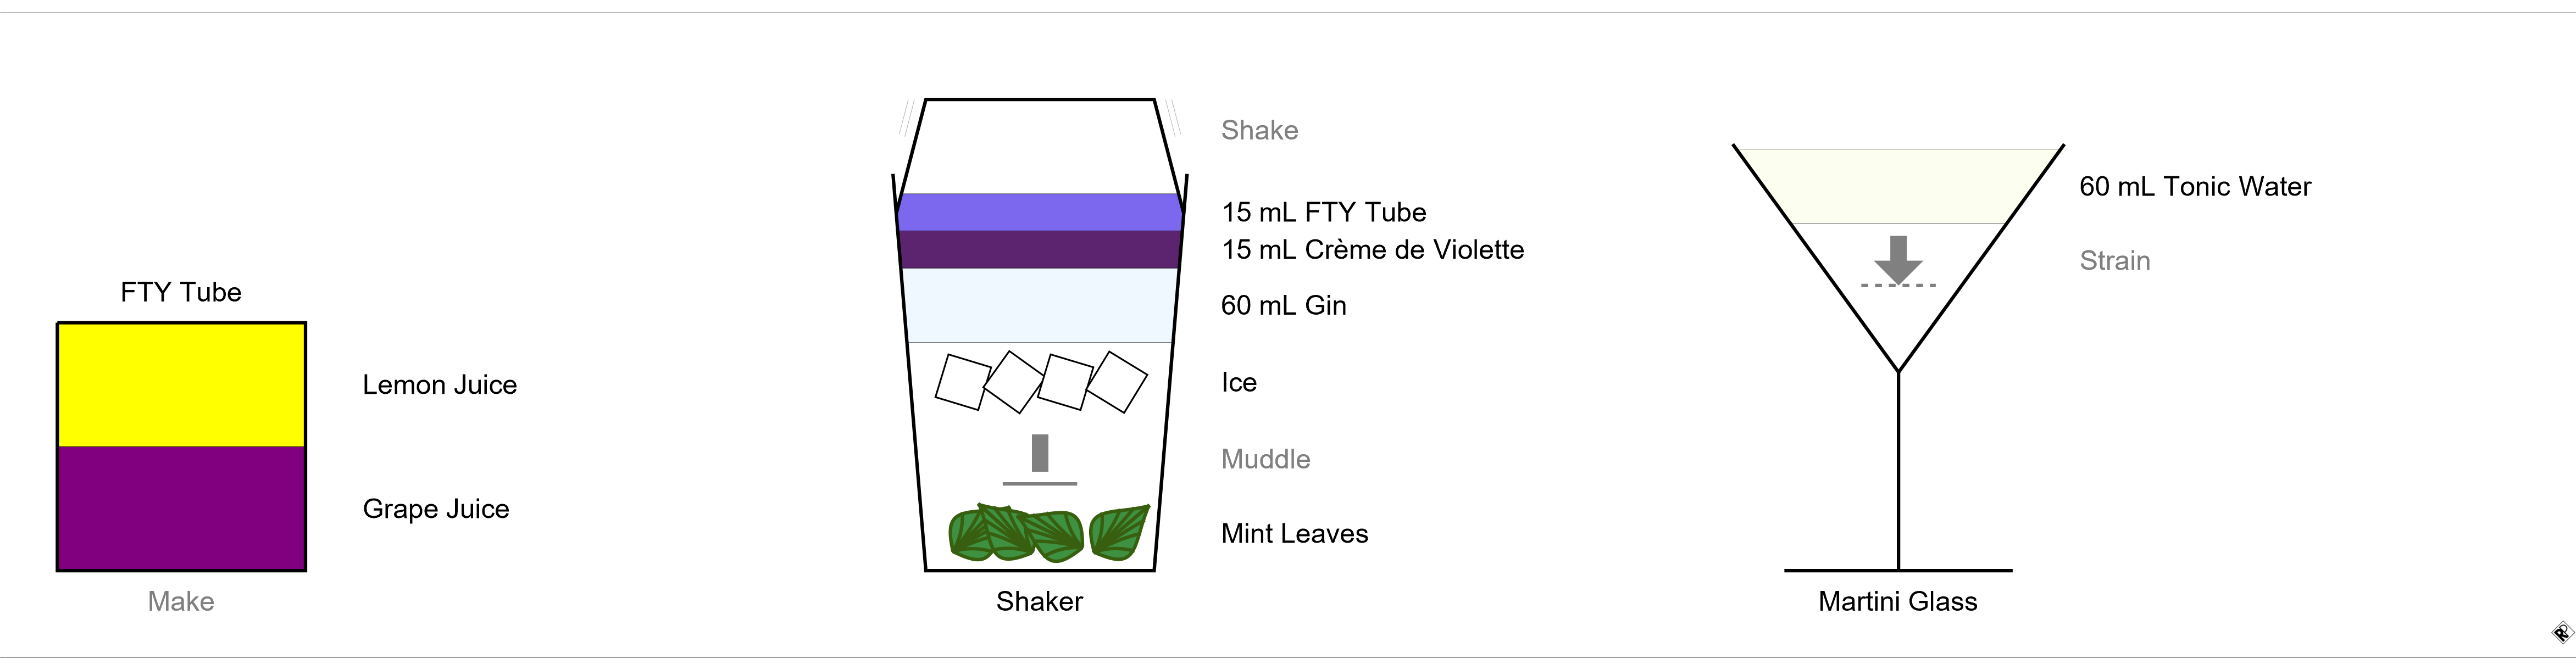Click the martini glass stem

[1898, 470]
